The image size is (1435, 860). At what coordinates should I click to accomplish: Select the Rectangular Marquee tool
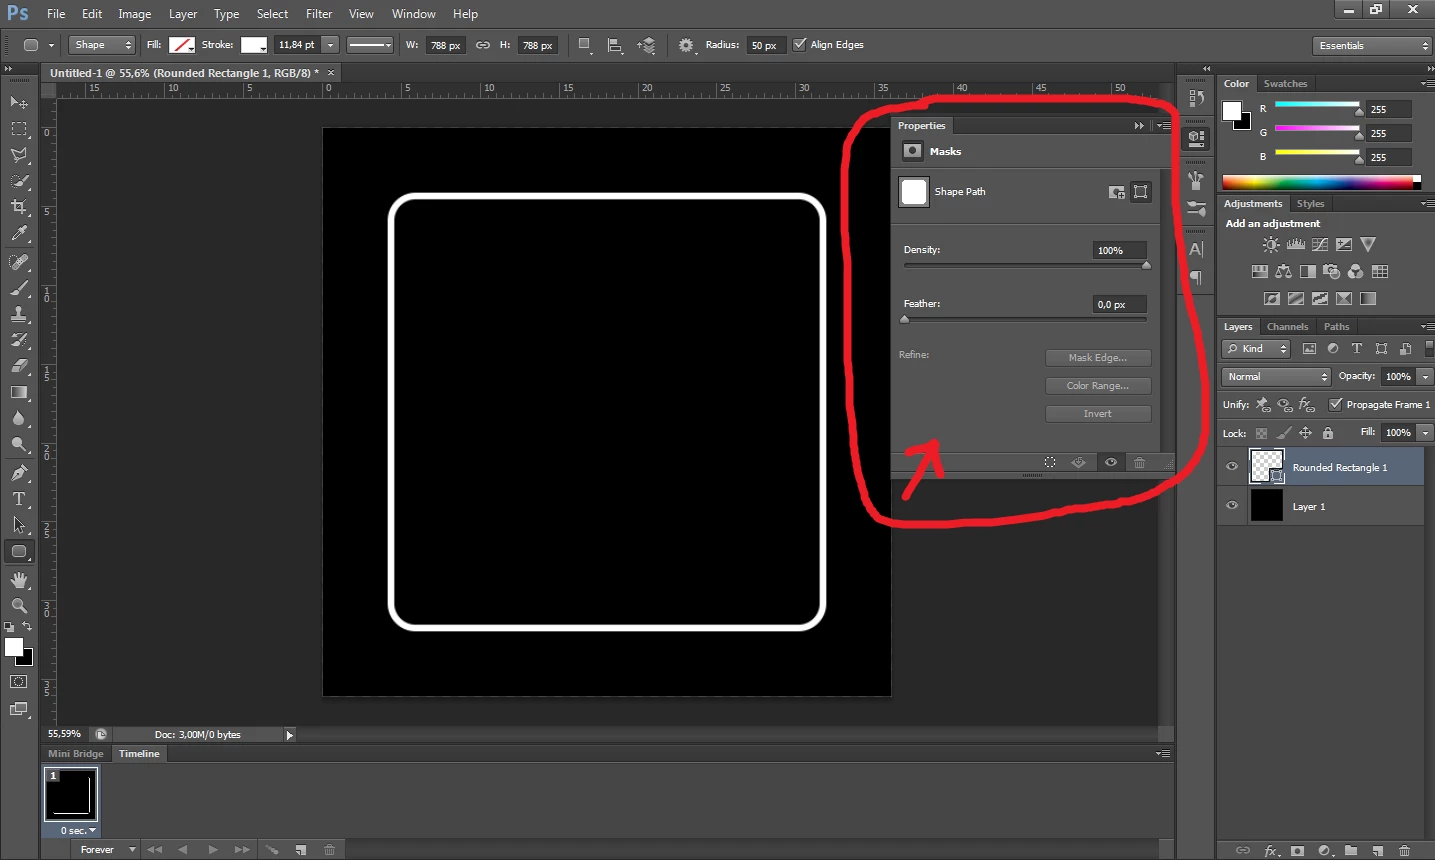(19, 129)
